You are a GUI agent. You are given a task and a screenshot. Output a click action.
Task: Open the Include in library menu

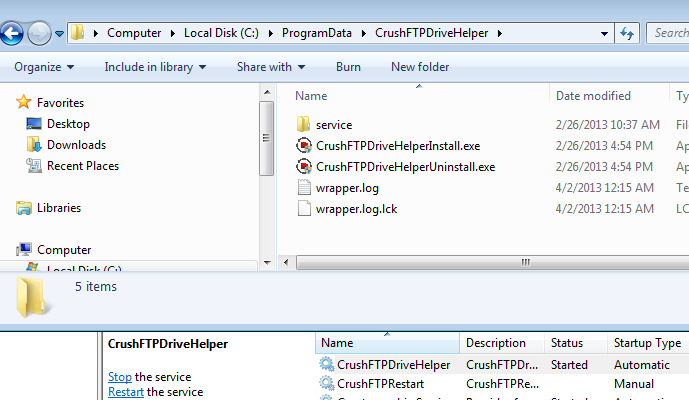pyautogui.click(x=155, y=67)
